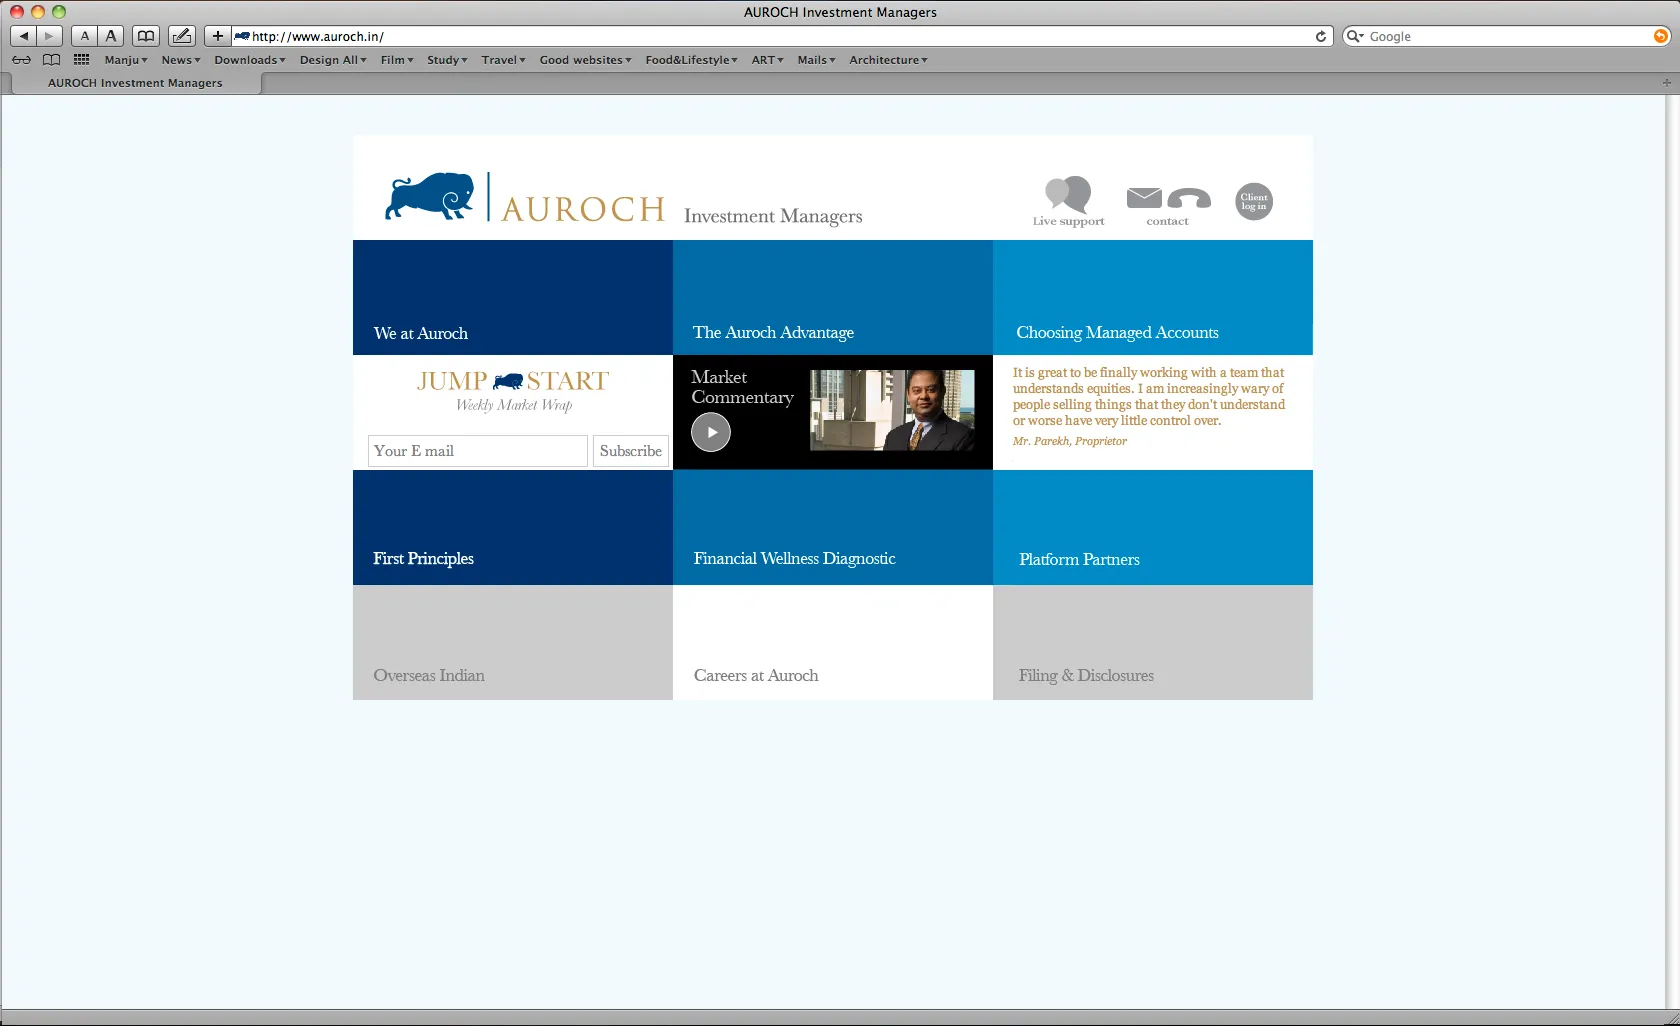Open Reading List glasses icon
Viewport: 1680px width, 1026px height.
click(x=21, y=60)
